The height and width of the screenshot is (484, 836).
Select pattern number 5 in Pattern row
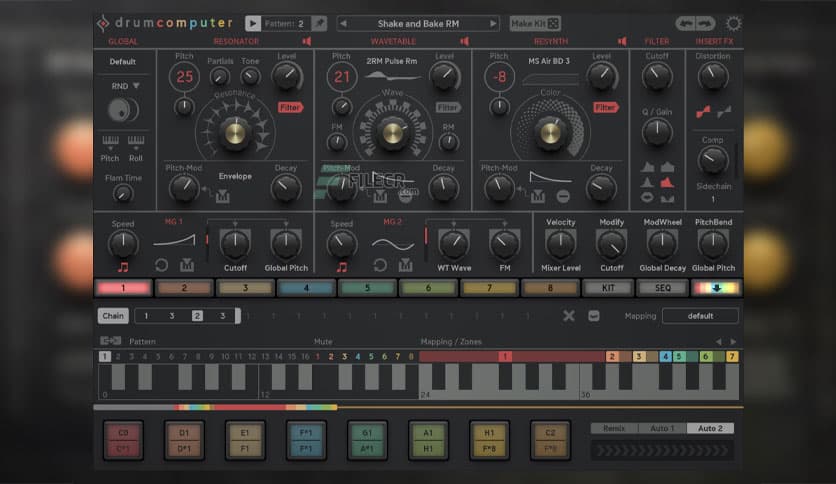[x=158, y=357]
